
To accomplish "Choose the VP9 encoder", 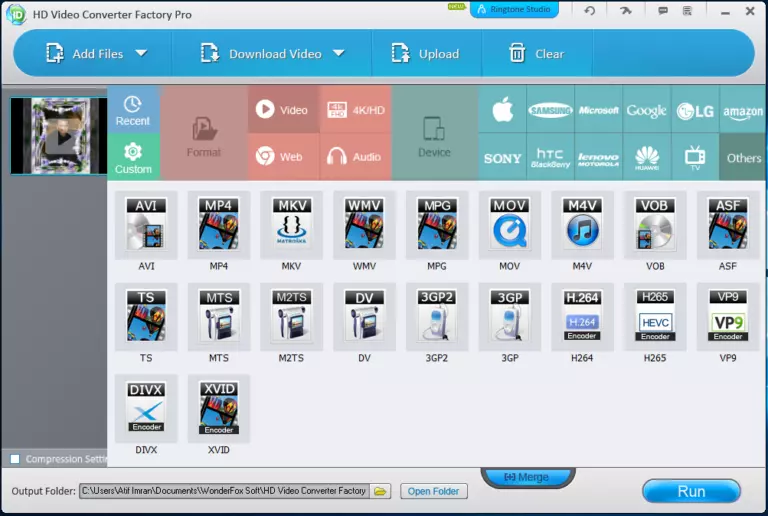I will click(728, 317).
